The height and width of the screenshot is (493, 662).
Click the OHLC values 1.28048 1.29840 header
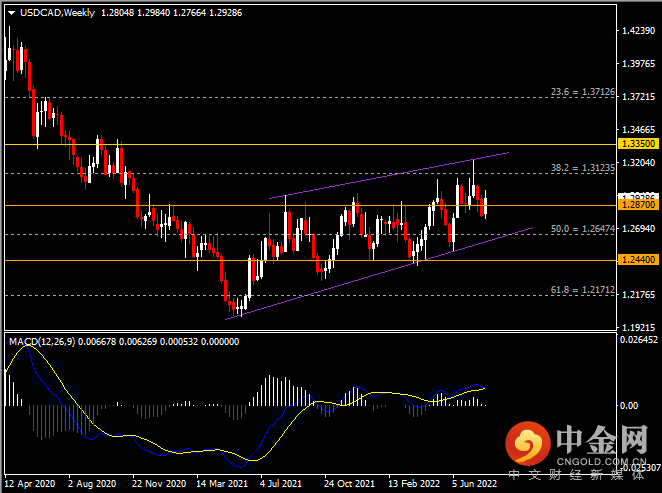pyautogui.click(x=171, y=13)
